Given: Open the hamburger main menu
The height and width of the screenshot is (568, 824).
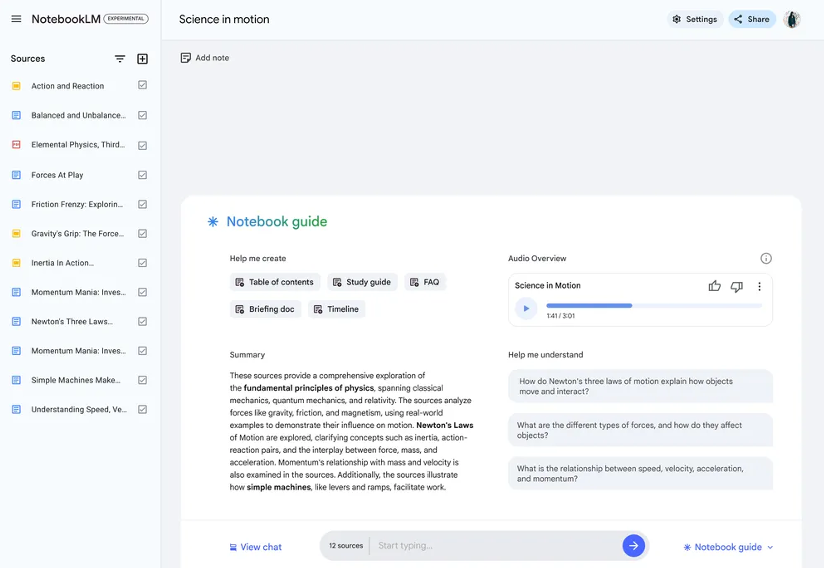Looking at the screenshot, I should point(16,19).
